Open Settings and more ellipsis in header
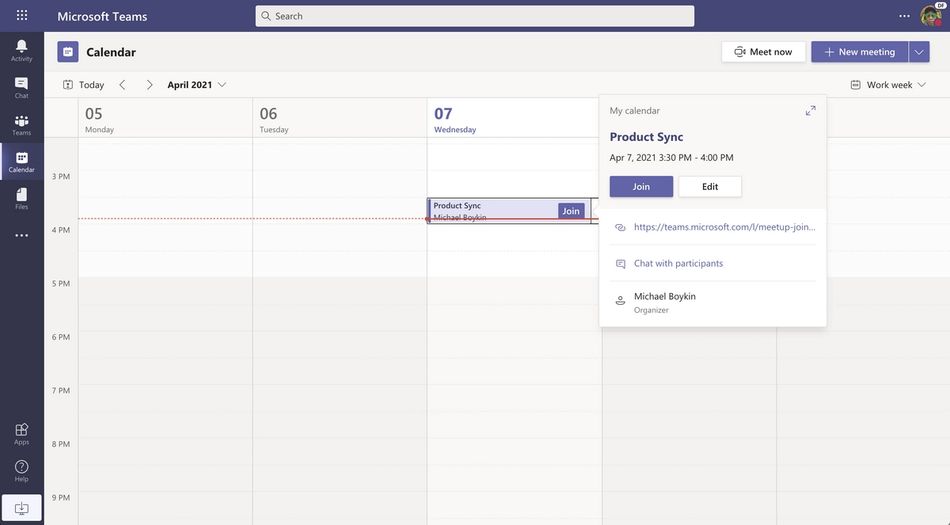 click(904, 16)
